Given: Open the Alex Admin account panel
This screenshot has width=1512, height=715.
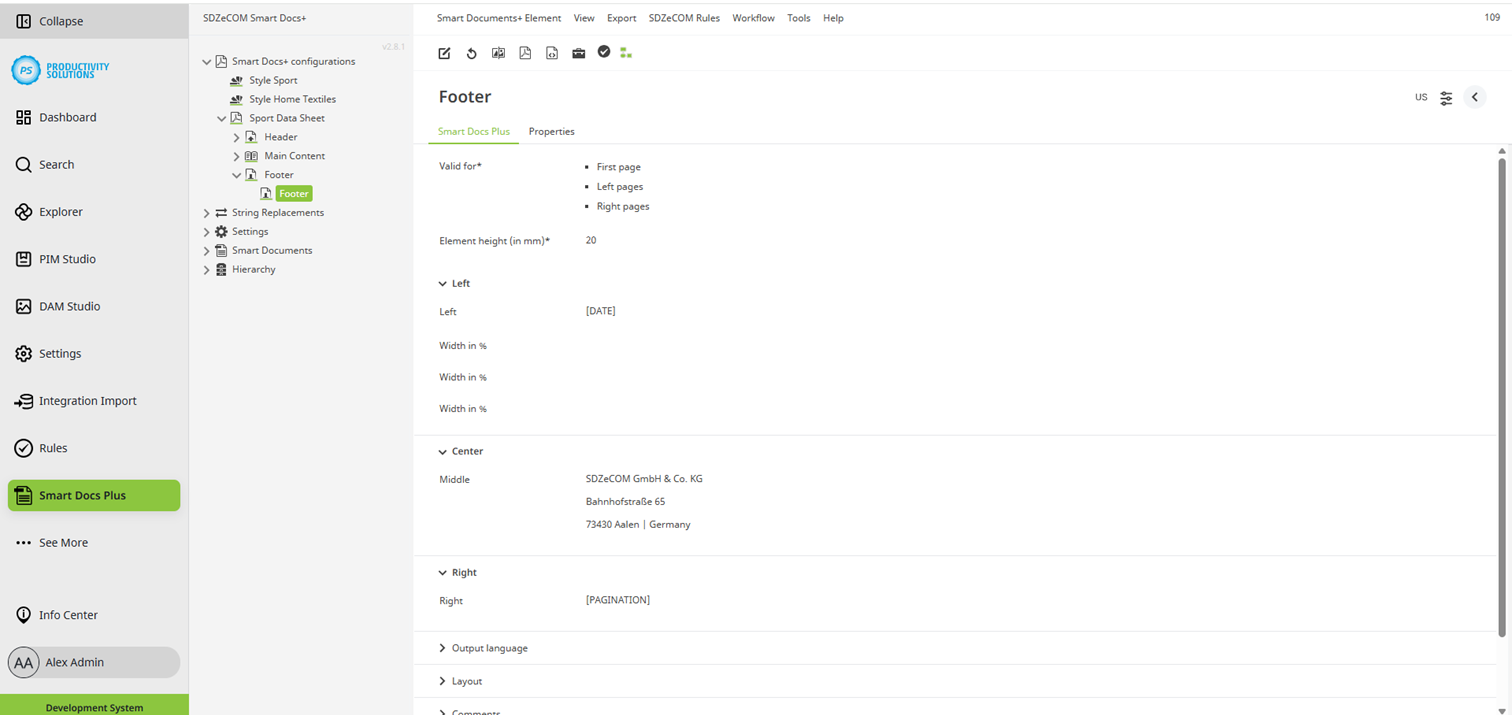Looking at the screenshot, I should pos(76,662).
